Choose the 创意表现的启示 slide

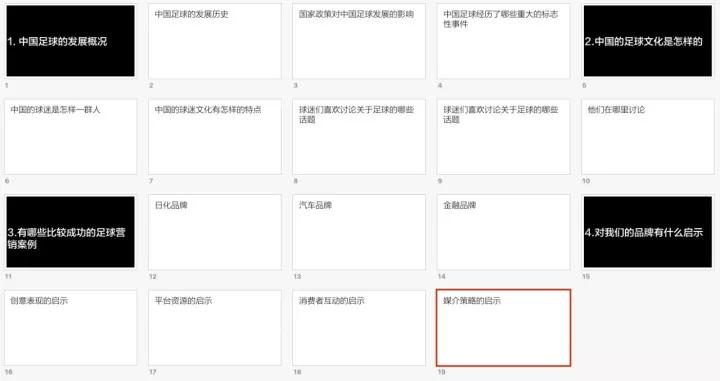click(x=70, y=328)
